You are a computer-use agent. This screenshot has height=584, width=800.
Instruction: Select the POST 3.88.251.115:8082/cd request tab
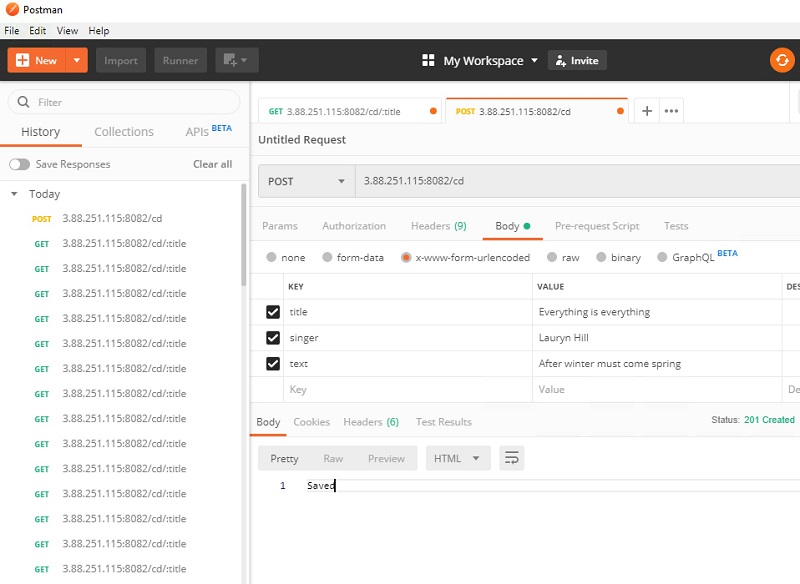(x=537, y=111)
